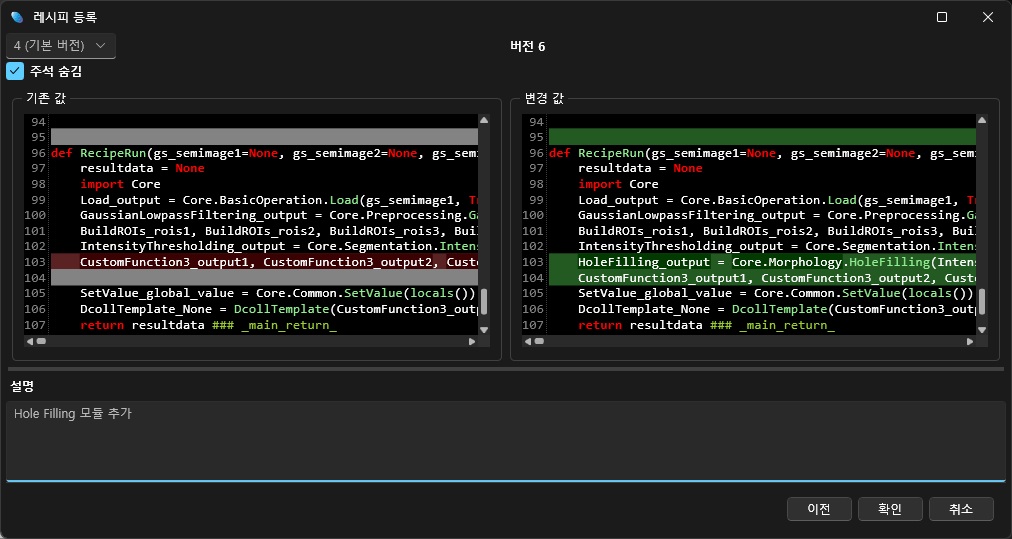Click the 레시피 등록 app icon in title bar
Image resolution: width=1012 pixels, height=539 pixels.
click(16, 17)
